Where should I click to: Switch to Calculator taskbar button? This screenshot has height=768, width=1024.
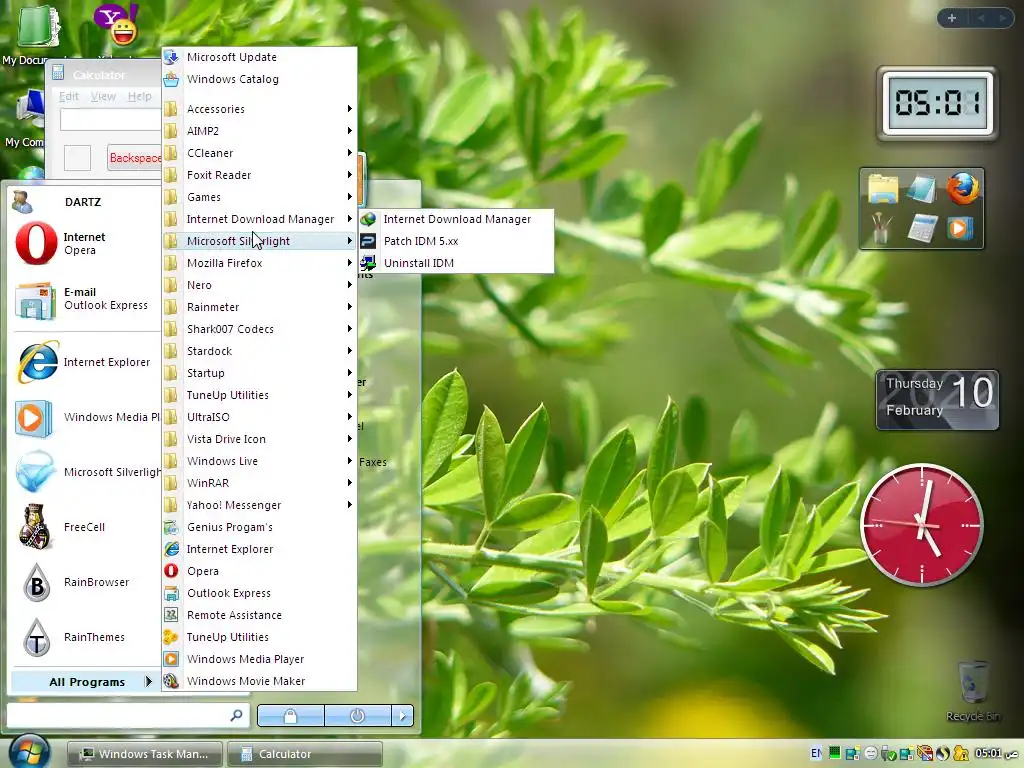coord(304,754)
